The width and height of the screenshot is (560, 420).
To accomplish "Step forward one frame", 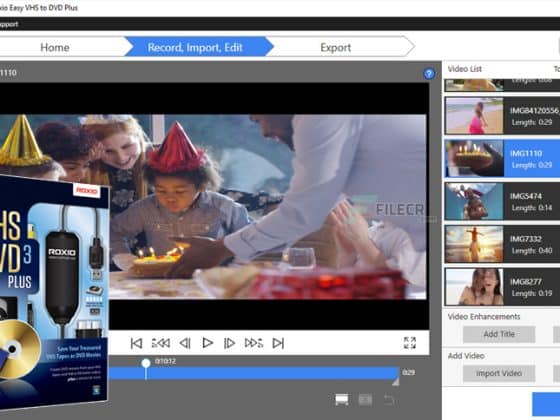I will [x=229, y=343].
